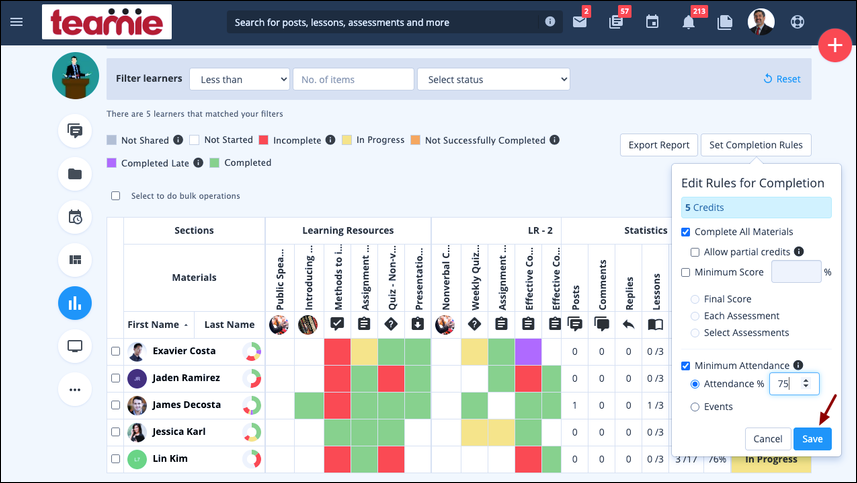
Task: Enable the Minimum Score checkbox
Action: click(x=685, y=272)
